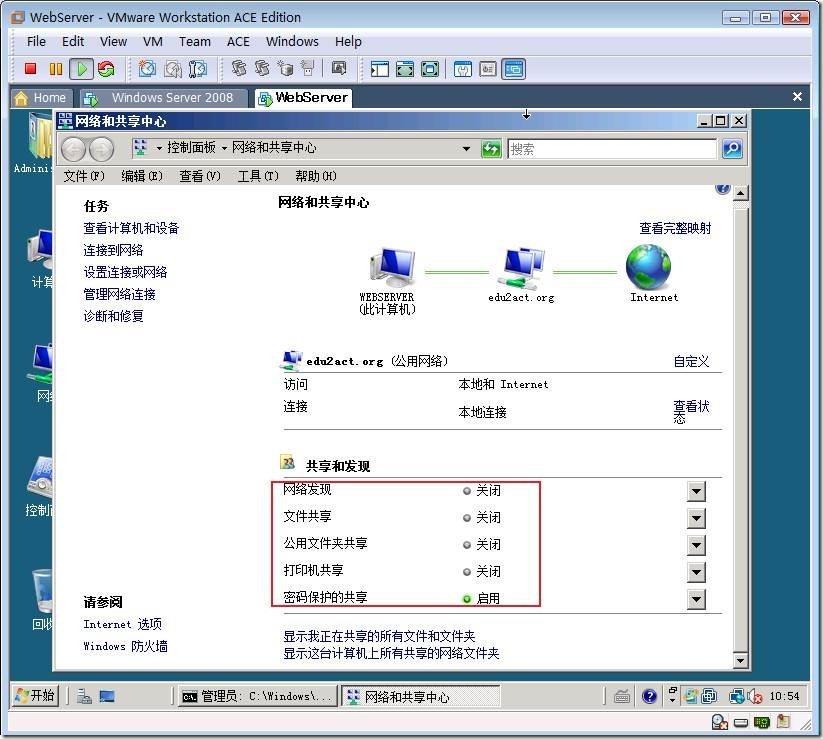Open Server Manager from the quick launch
The image size is (823, 739).
tap(85, 696)
